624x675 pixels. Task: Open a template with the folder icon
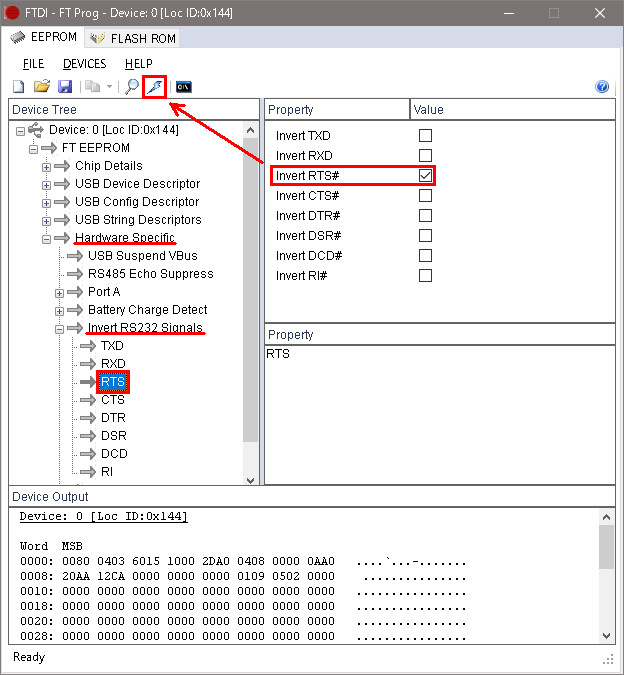pos(42,87)
